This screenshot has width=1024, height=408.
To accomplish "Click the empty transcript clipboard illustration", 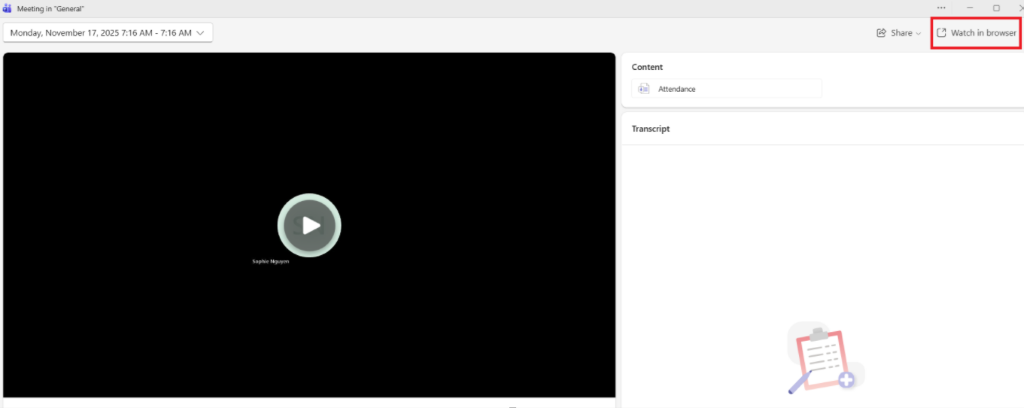I will (x=825, y=358).
